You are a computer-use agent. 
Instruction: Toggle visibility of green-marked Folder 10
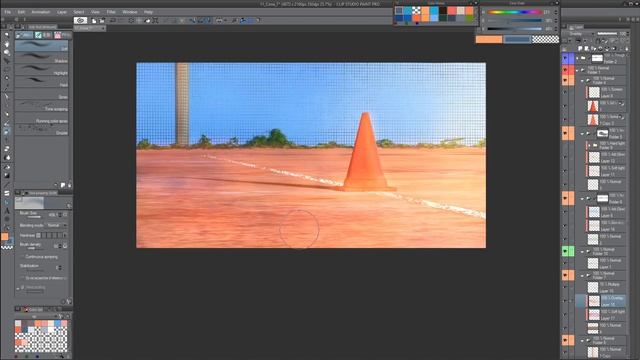point(565,251)
